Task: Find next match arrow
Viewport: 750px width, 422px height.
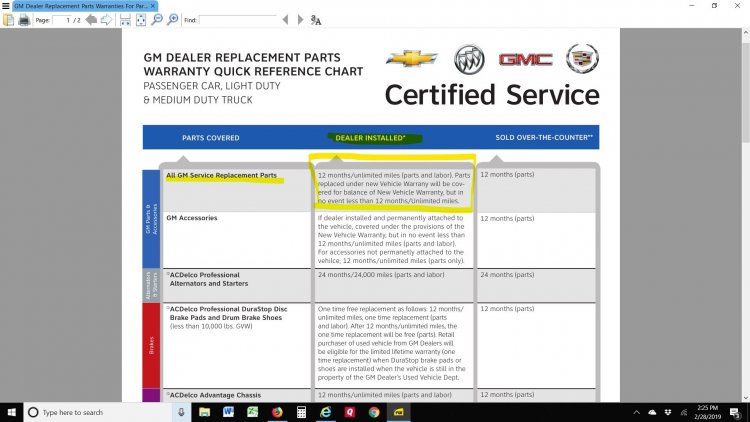Action: point(300,20)
